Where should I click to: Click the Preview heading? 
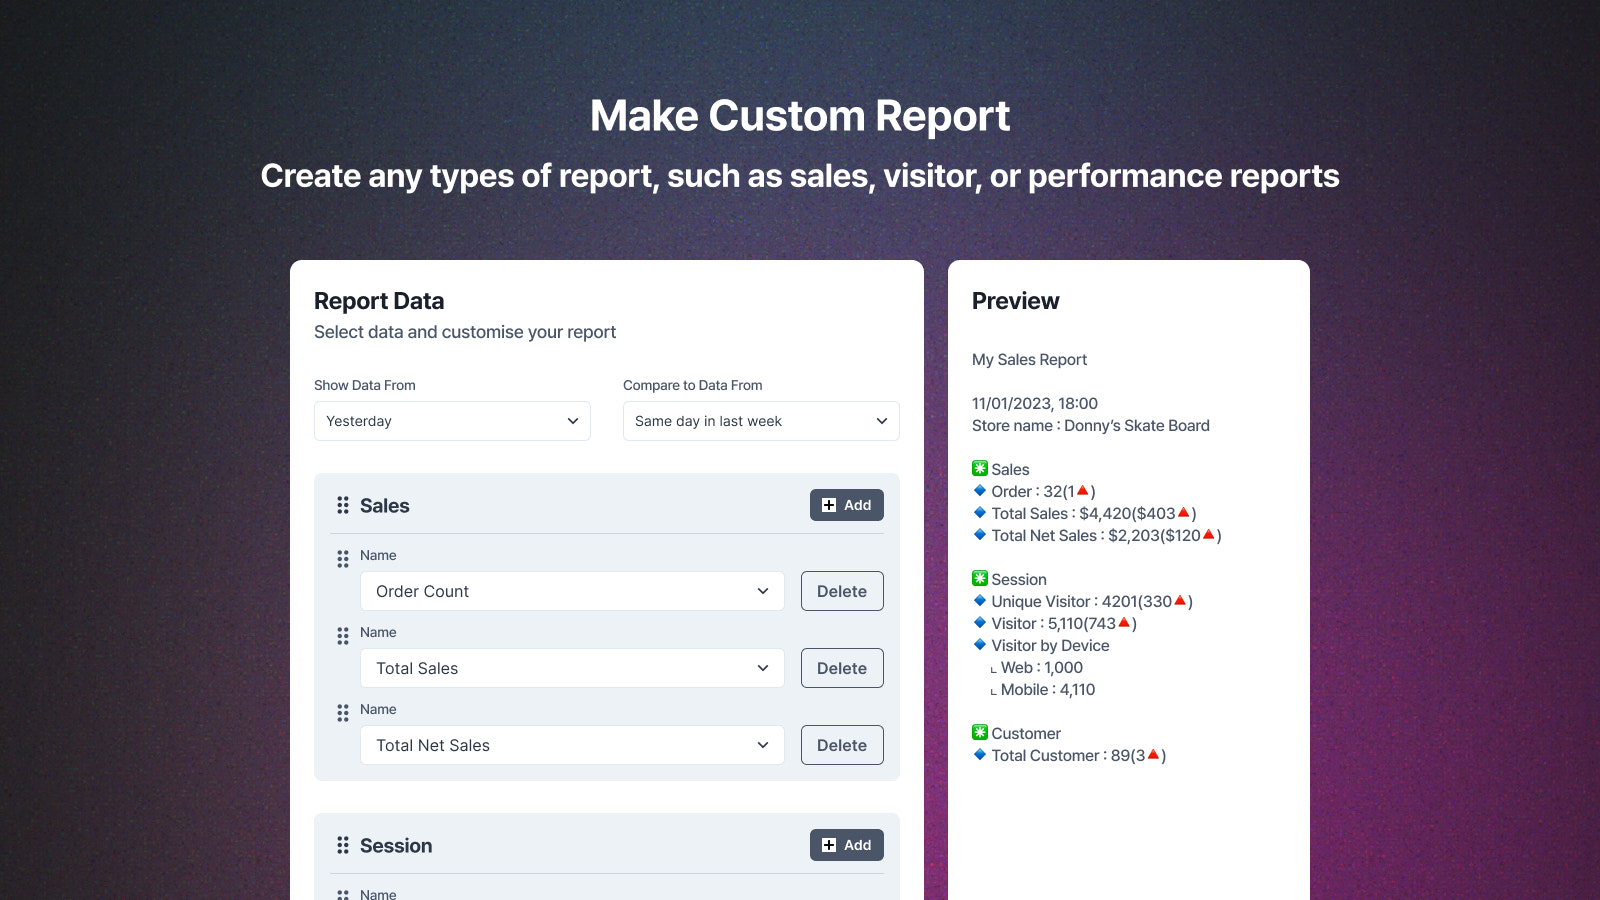(x=1015, y=301)
